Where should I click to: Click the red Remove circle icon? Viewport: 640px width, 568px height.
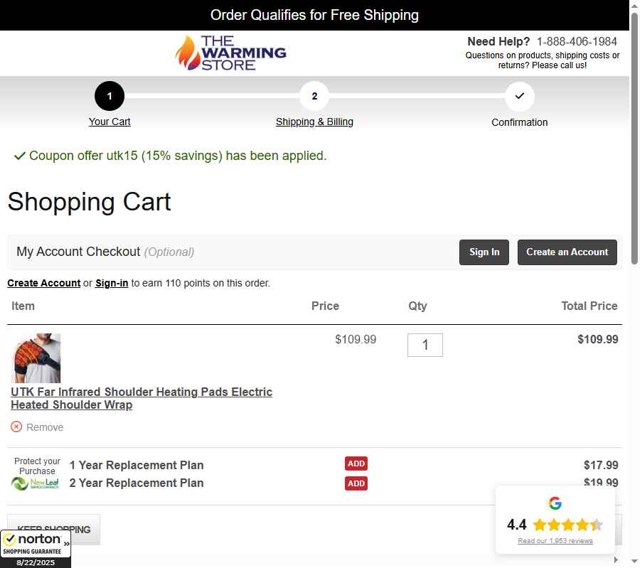point(16,427)
